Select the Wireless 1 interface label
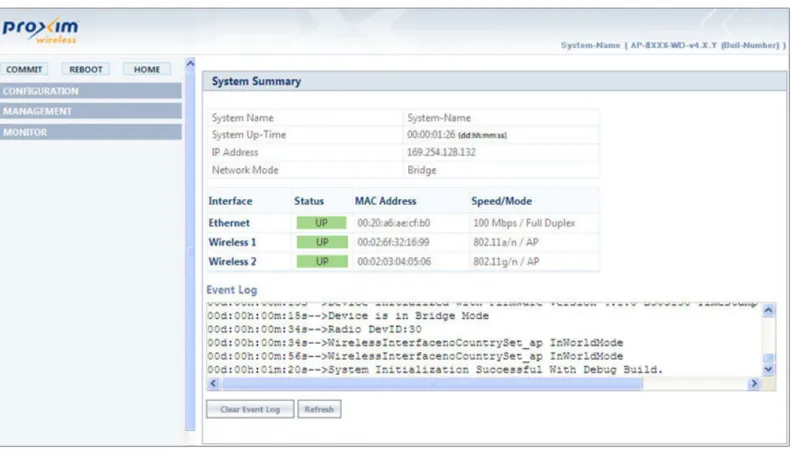The image size is (792, 452). tap(232, 242)
